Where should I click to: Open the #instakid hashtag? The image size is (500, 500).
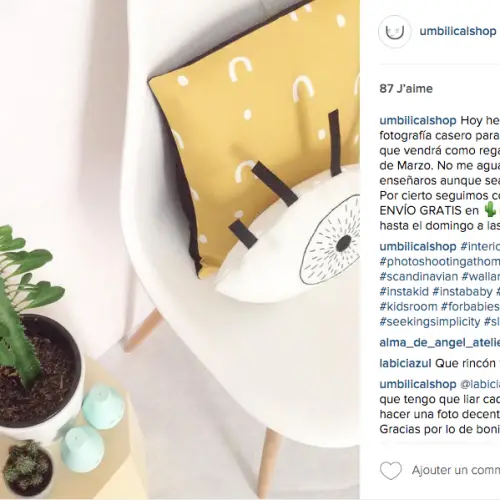pyautogui.click(x=404, y=291)
